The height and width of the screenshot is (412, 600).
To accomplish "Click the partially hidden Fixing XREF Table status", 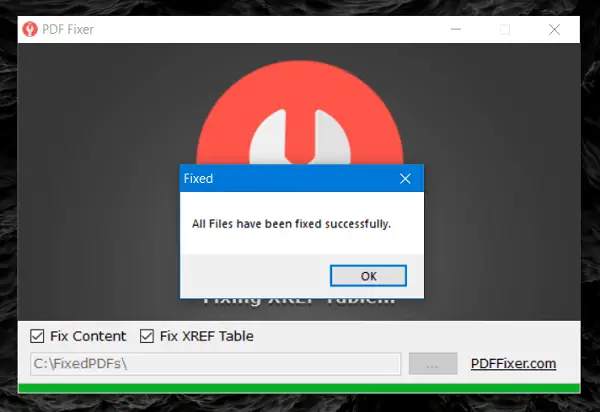I will coord(299,302).
